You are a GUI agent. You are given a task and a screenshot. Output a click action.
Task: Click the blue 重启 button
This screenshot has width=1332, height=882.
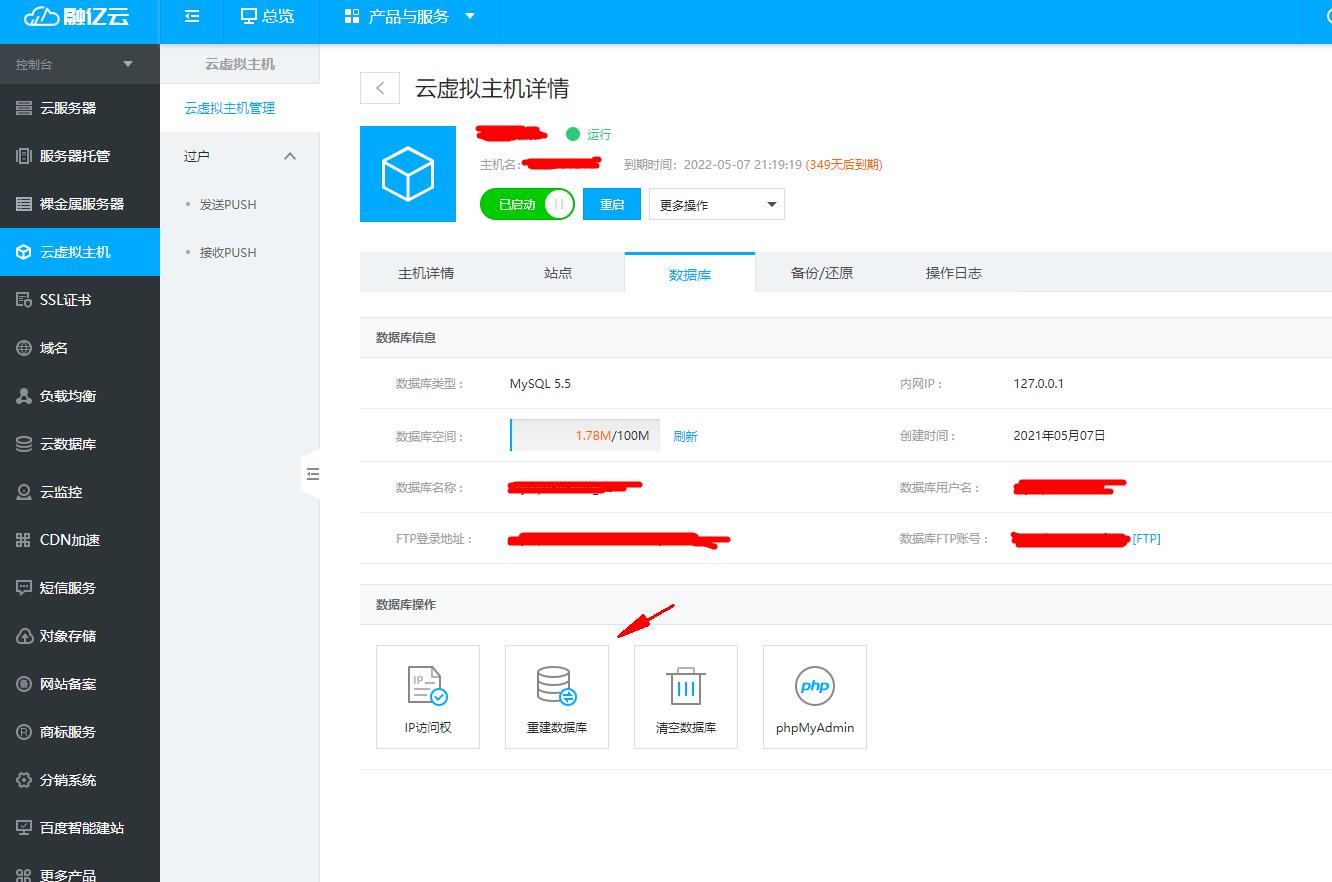pyautogui.click(x=611, y=204)
